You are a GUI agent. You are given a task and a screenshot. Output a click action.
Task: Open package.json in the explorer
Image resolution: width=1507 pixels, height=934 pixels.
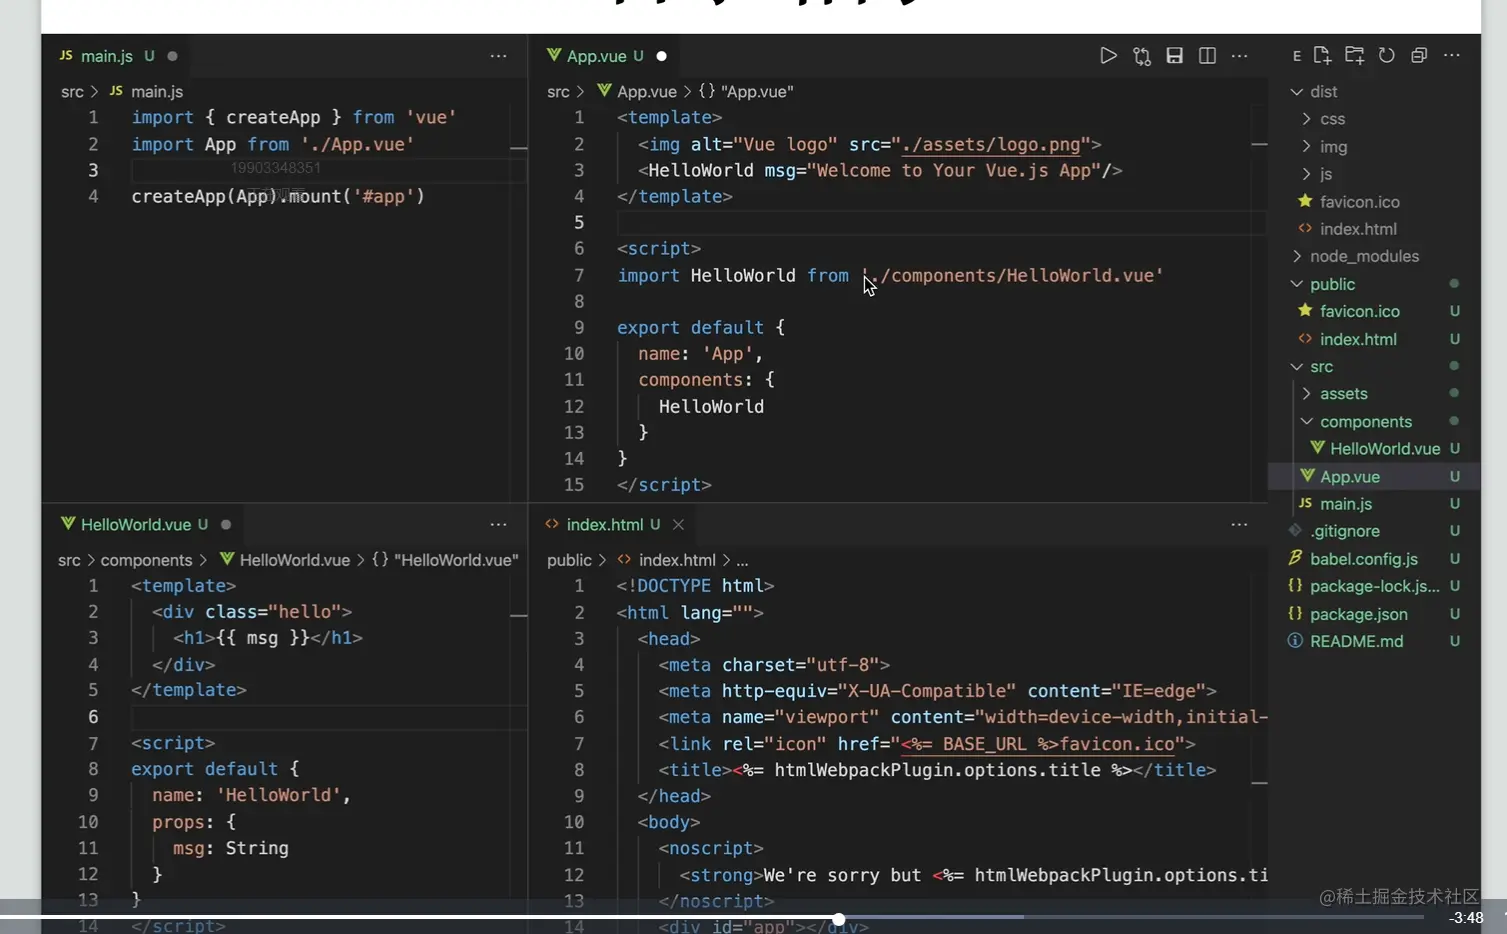(x=1358, y=613)
